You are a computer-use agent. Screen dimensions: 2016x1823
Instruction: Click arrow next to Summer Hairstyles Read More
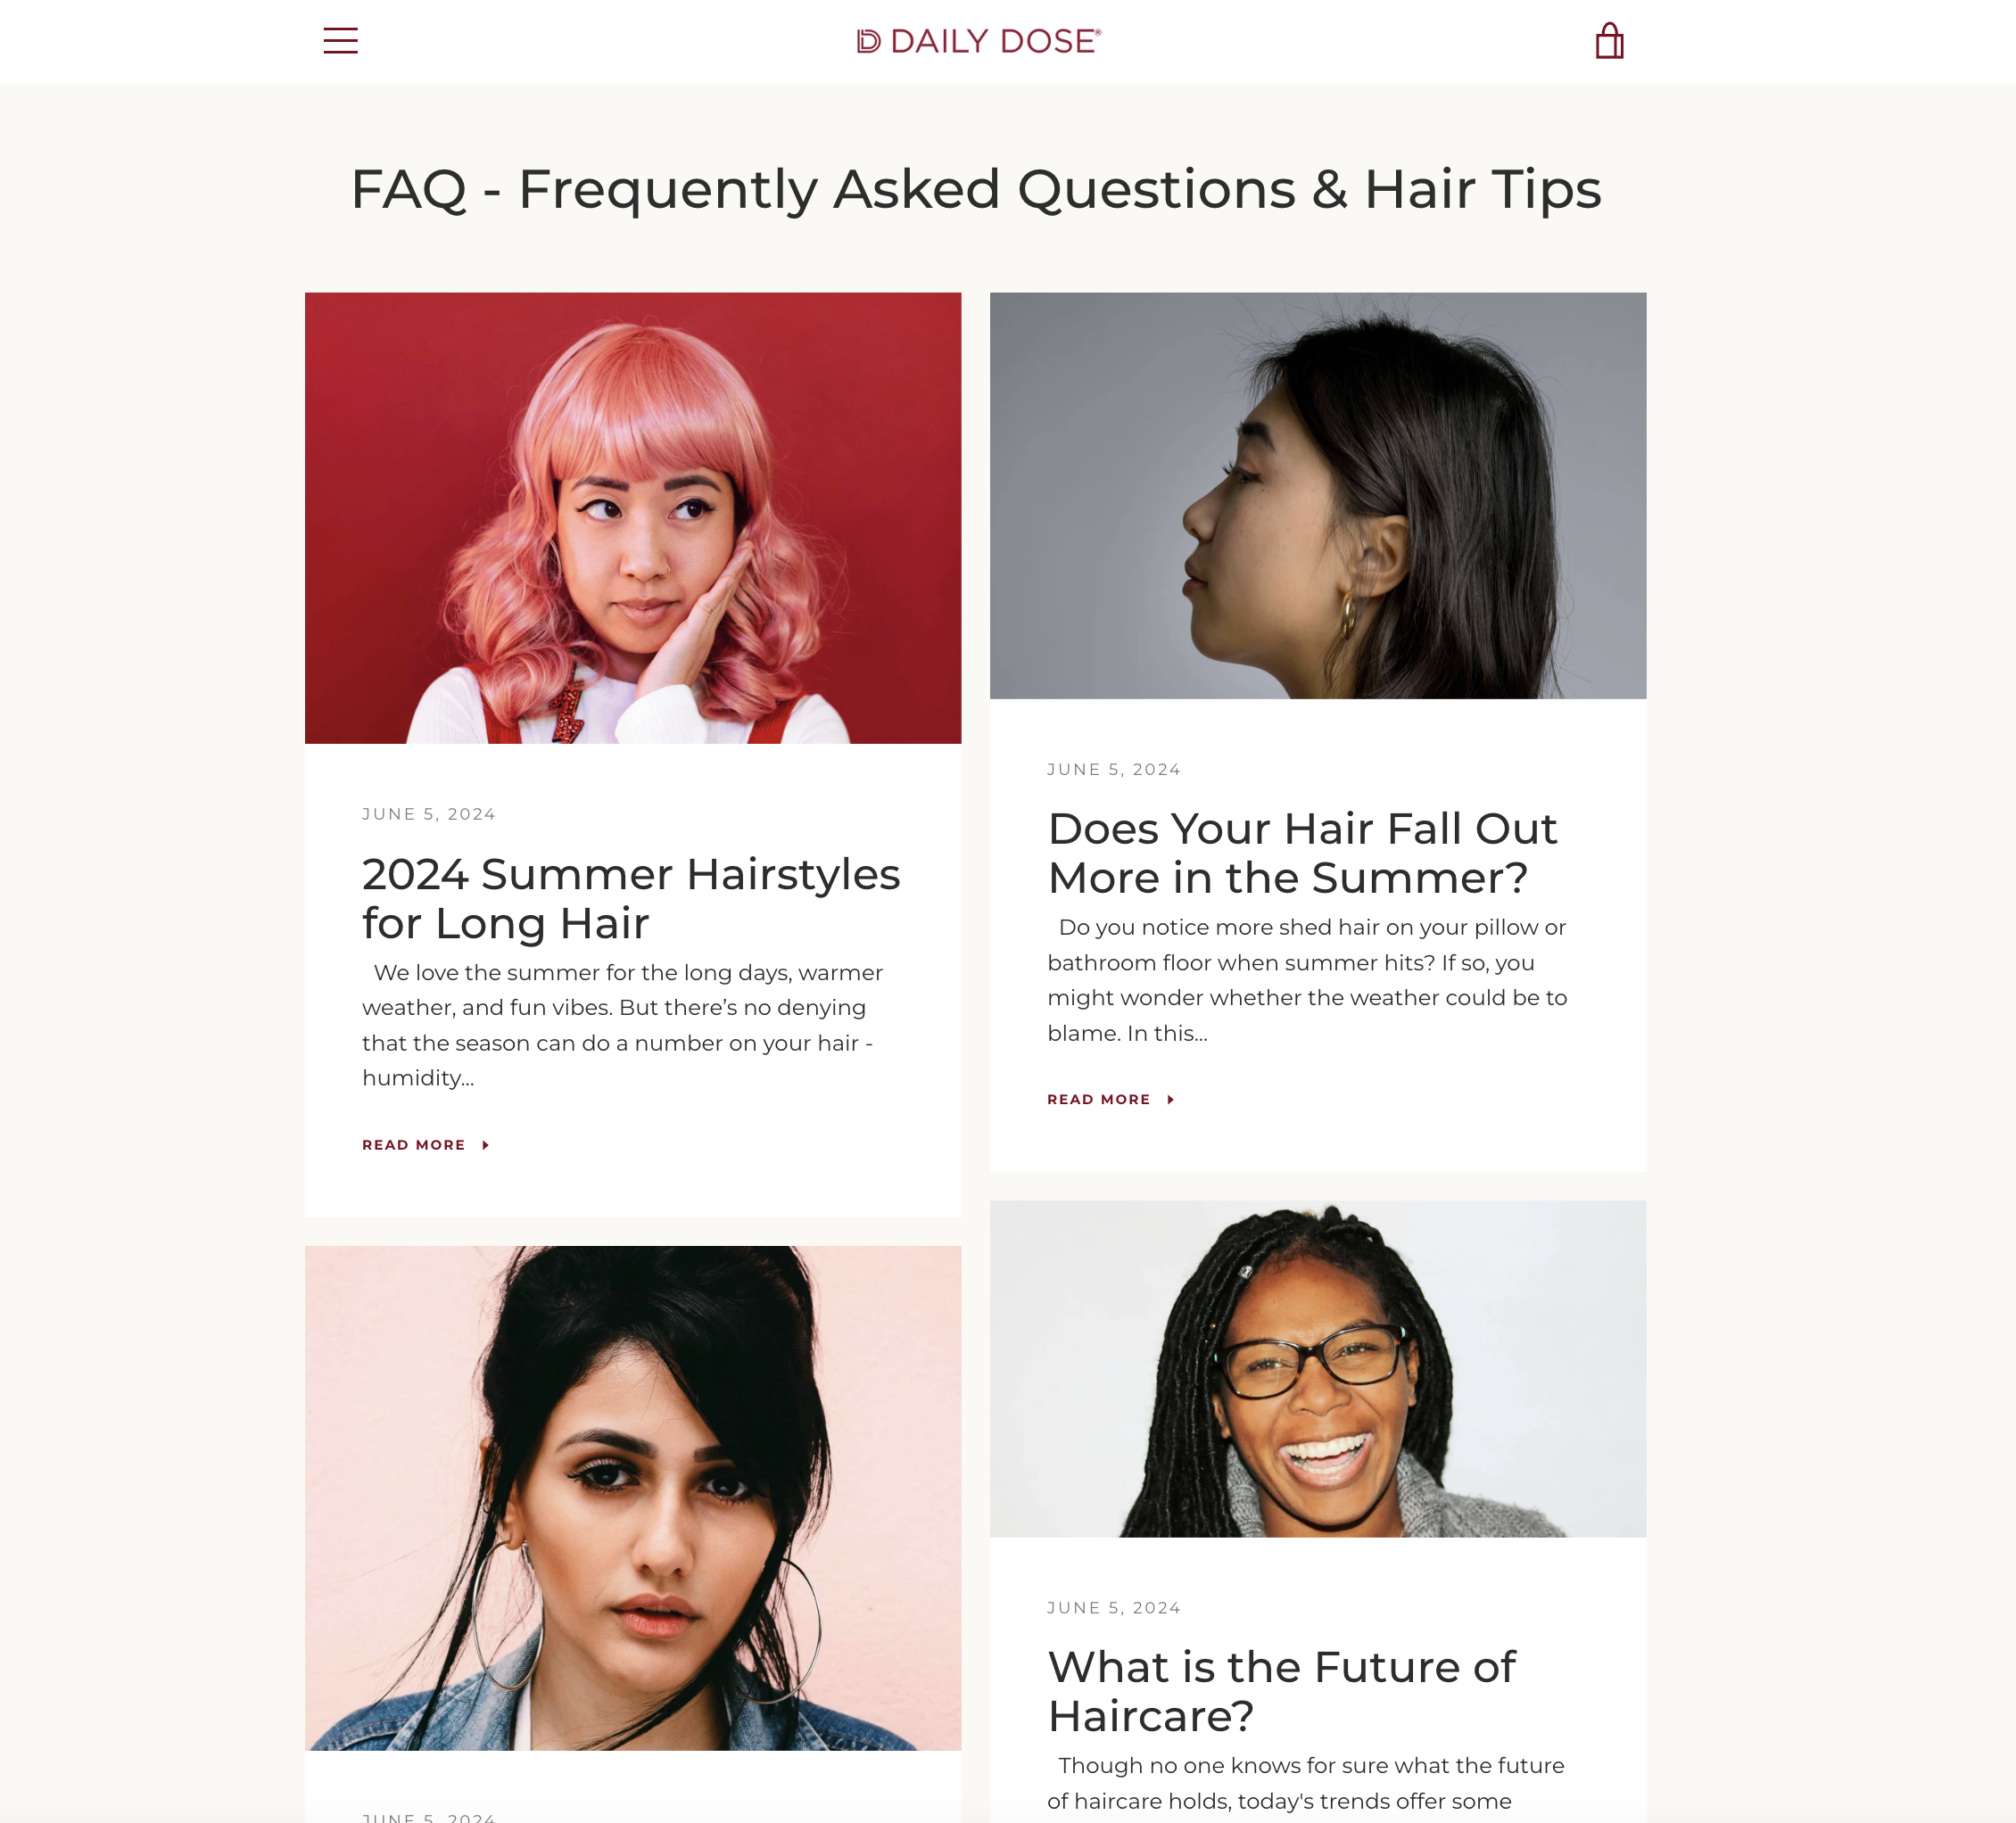(486, 1145)
